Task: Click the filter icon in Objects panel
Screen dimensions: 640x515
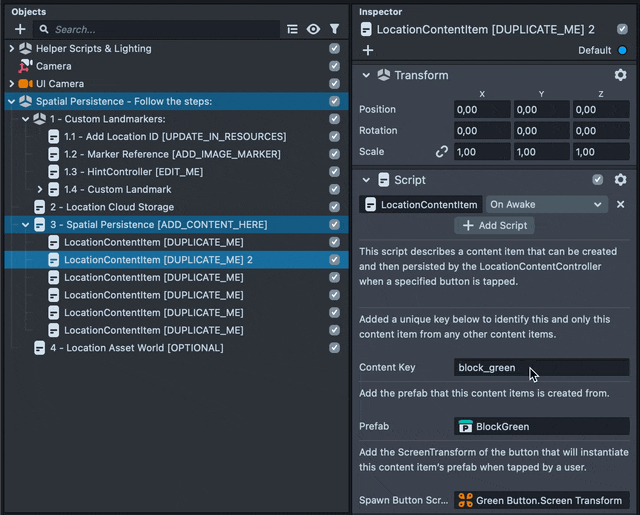Action: 334,30
